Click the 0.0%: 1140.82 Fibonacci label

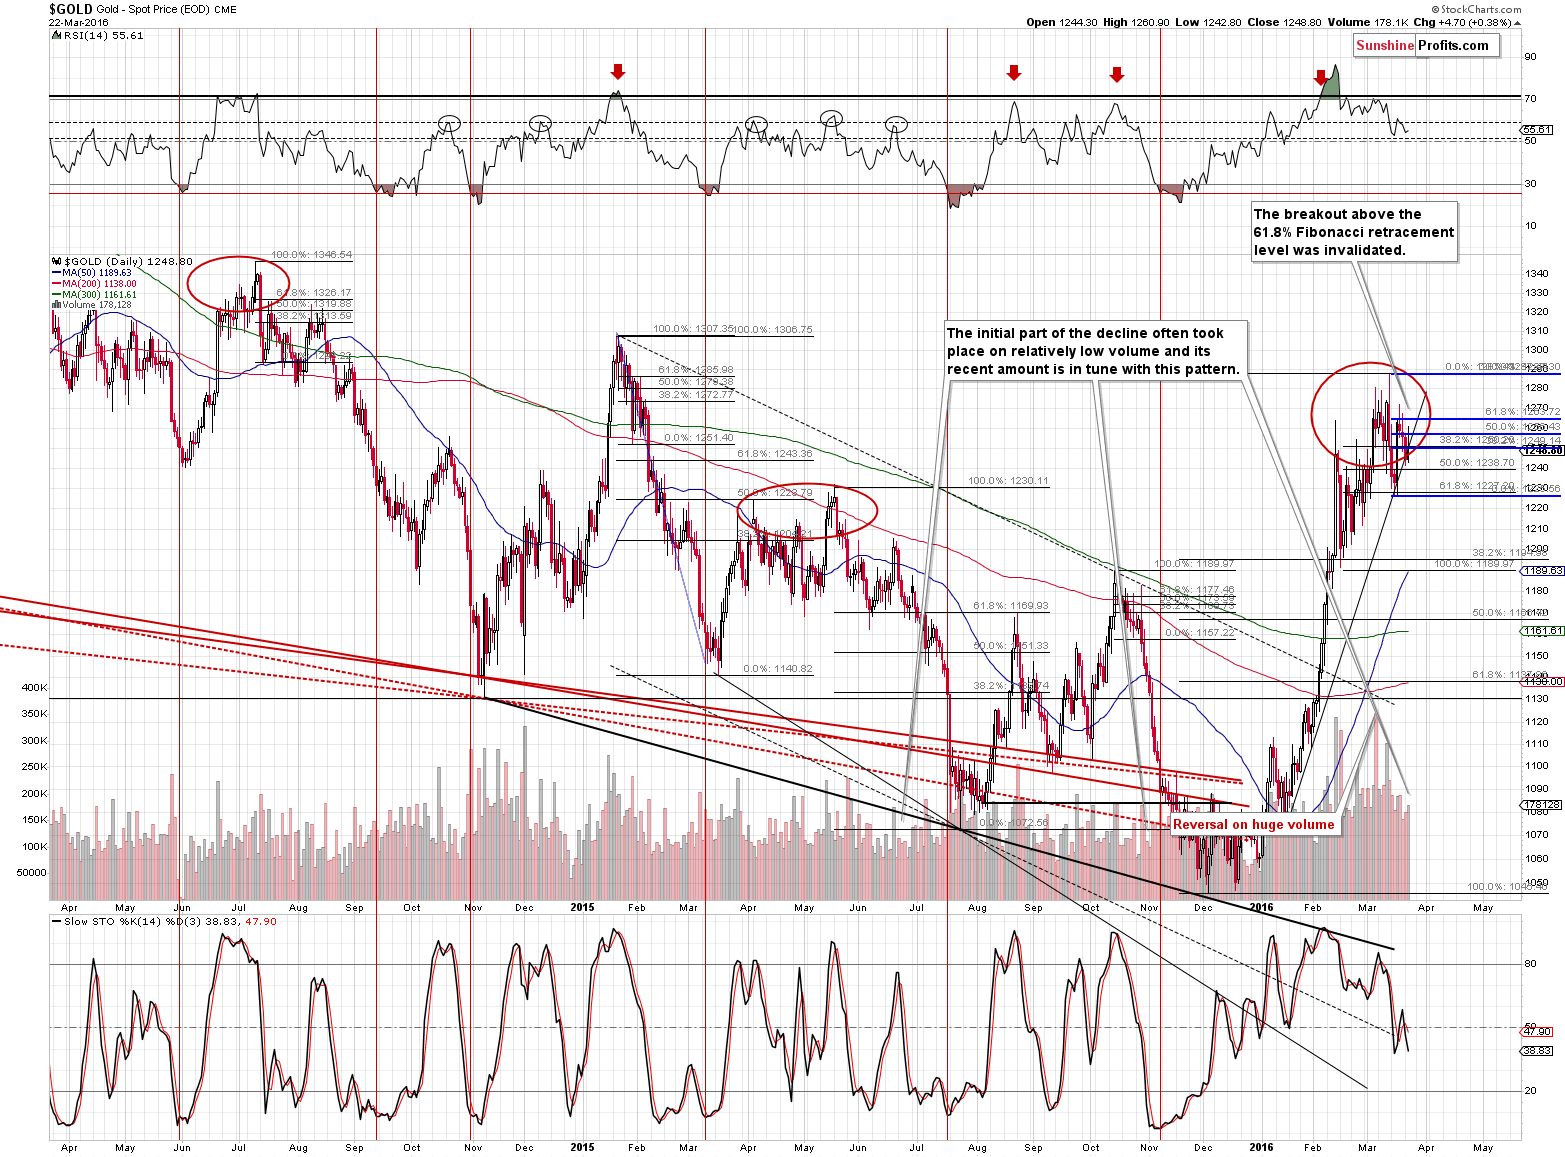point(778,669)
